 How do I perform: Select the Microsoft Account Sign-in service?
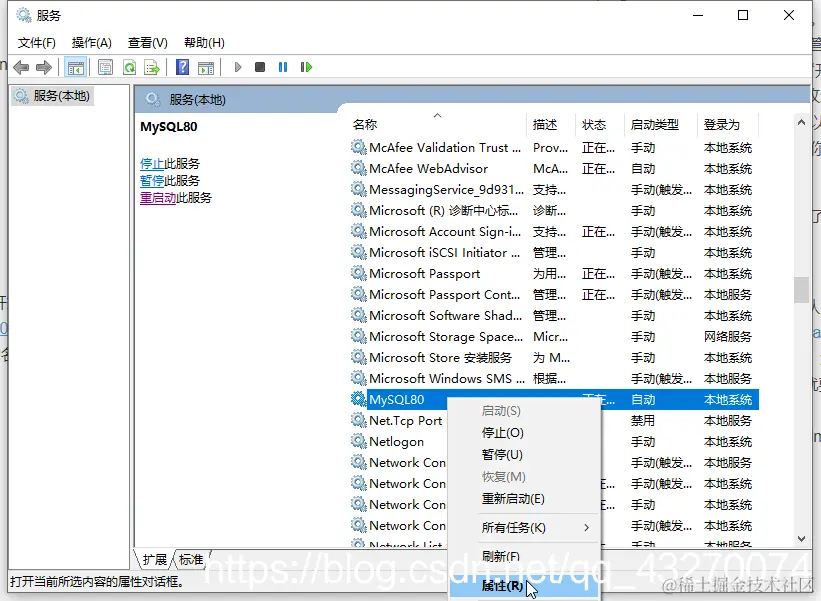click(554, 231)
